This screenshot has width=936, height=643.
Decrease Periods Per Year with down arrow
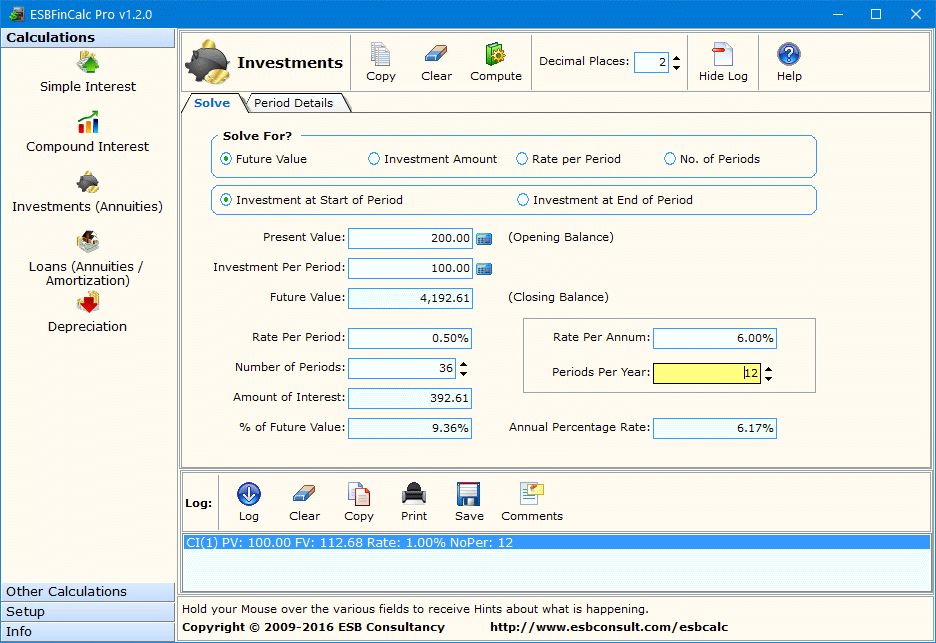pyautogui.click(x=768, y=379)
